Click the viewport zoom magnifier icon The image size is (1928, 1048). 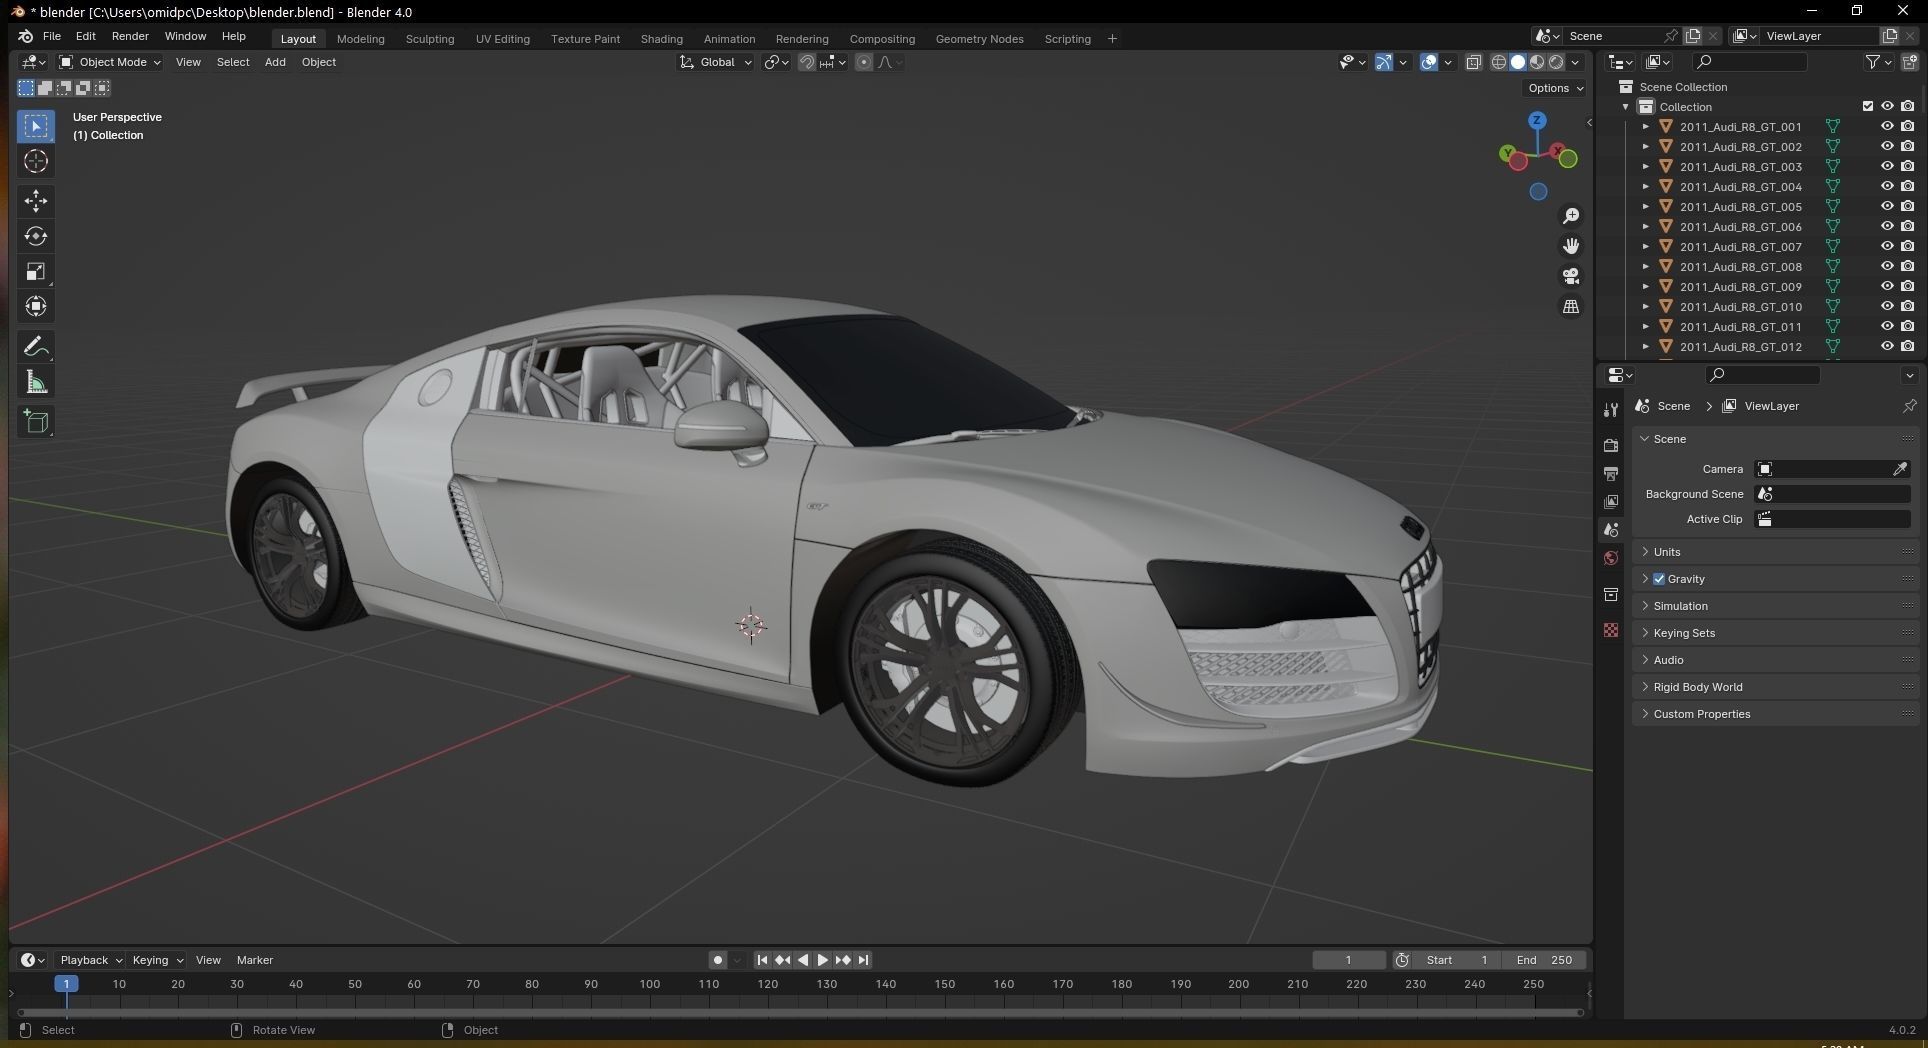1571,216
